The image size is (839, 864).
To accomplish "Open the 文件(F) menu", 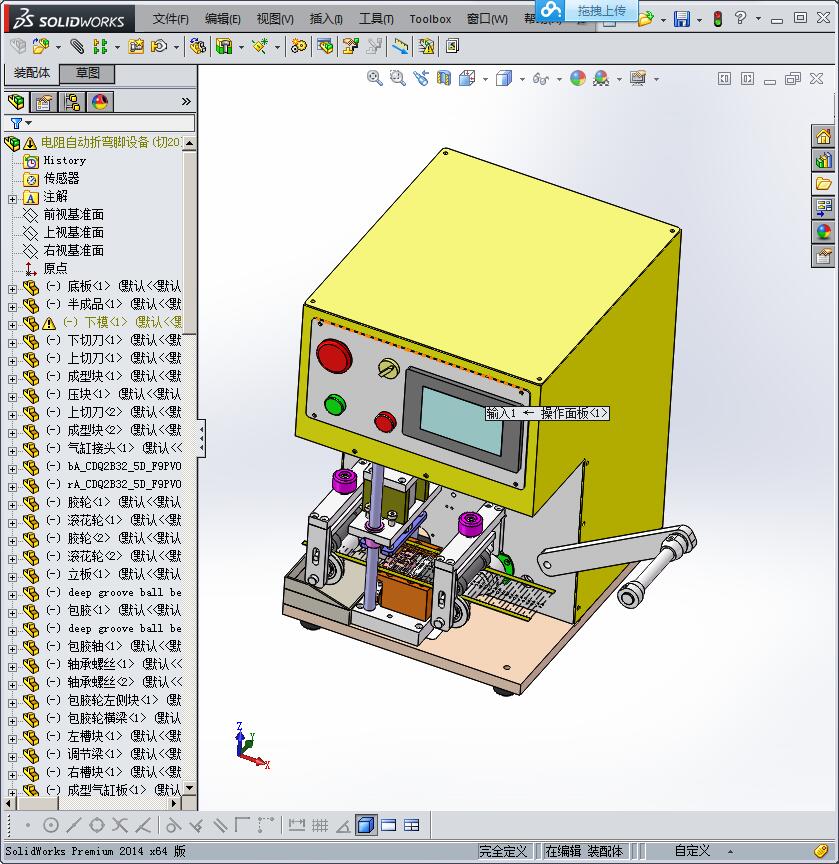I will coord(170,19).
